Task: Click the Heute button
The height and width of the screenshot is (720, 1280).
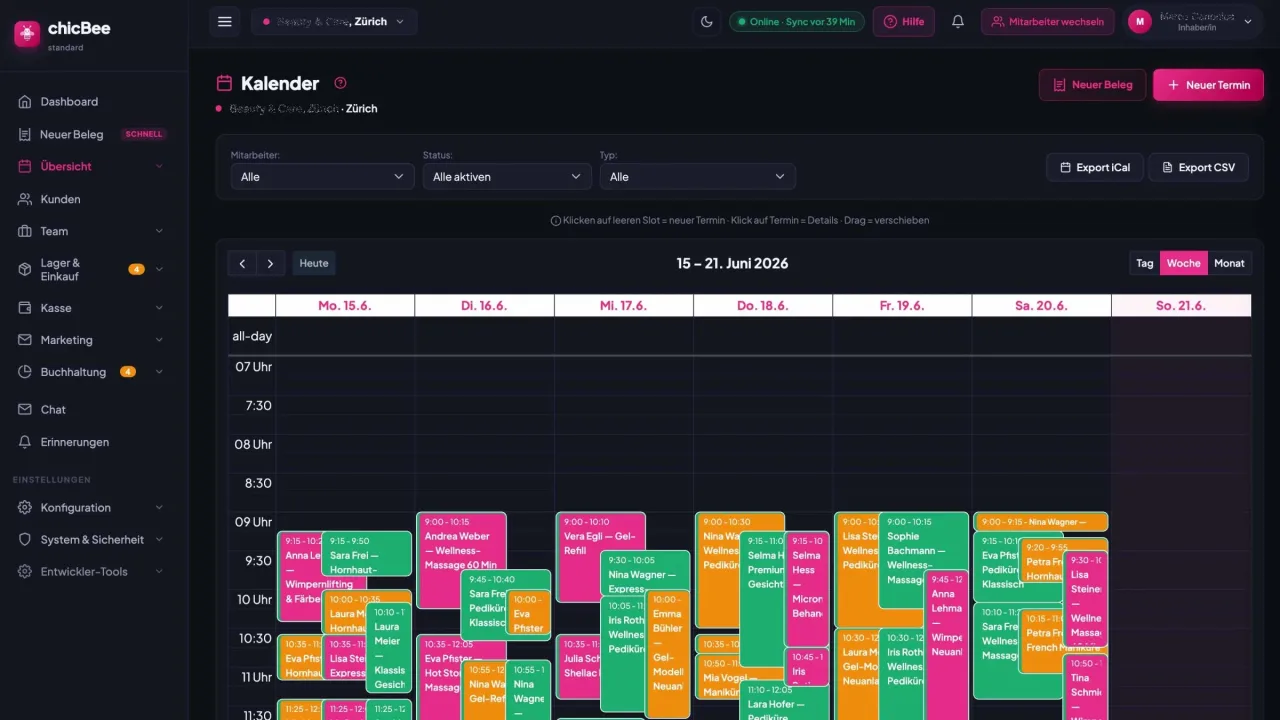Action: (314, 263)
